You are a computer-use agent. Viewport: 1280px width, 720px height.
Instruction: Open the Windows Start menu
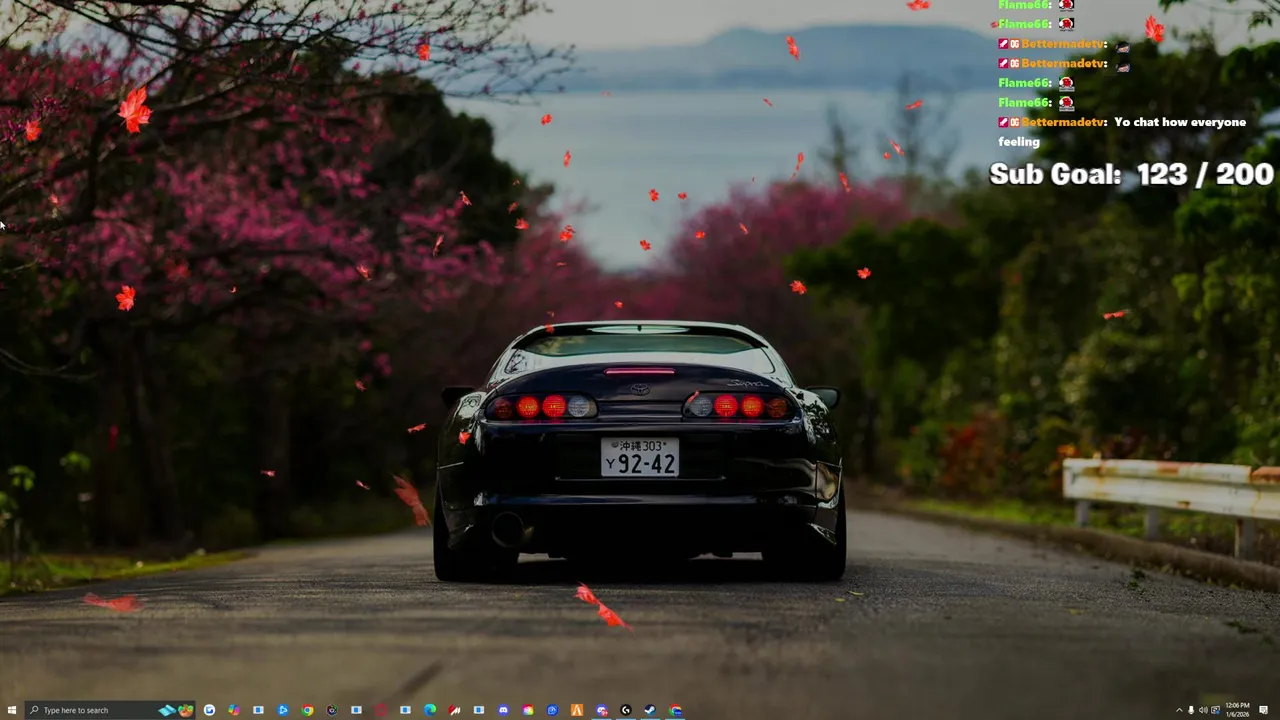(11, 710)
